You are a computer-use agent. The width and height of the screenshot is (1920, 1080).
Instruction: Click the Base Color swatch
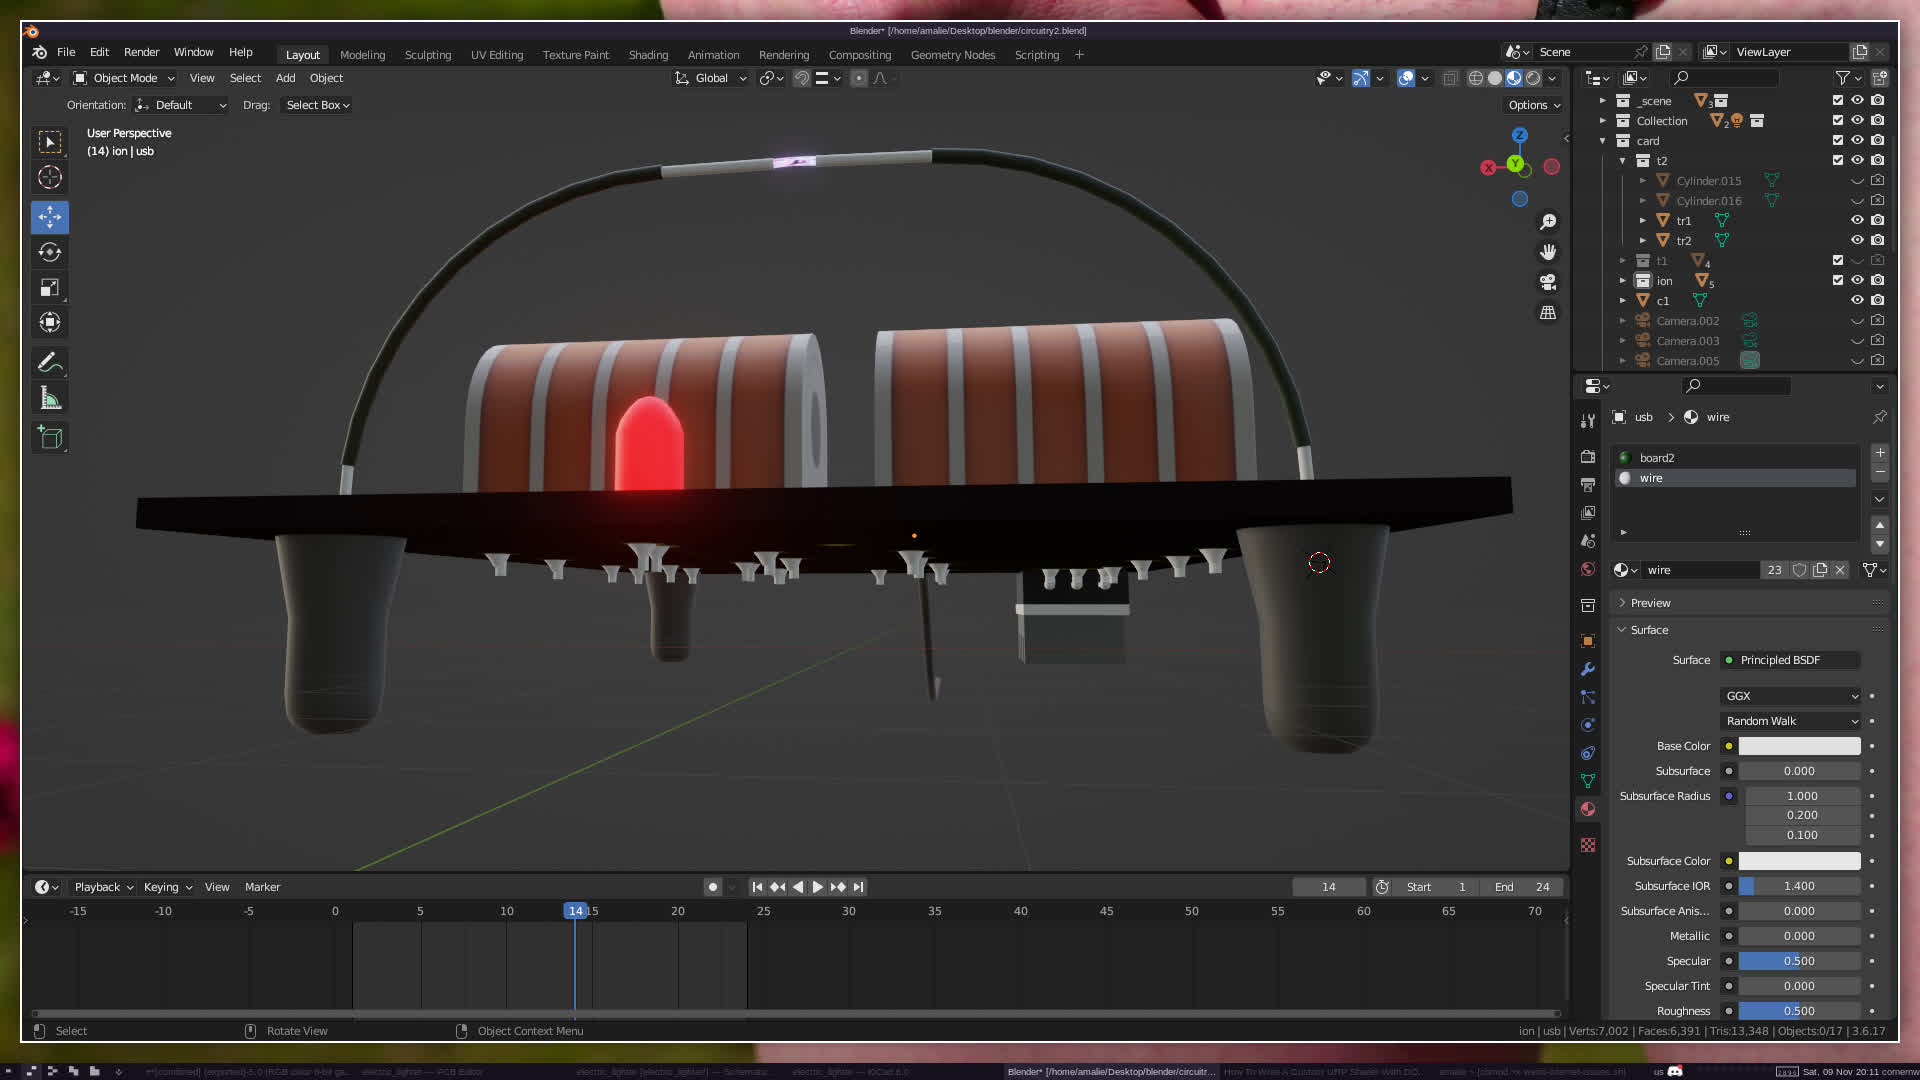[x=1798, y=746]
